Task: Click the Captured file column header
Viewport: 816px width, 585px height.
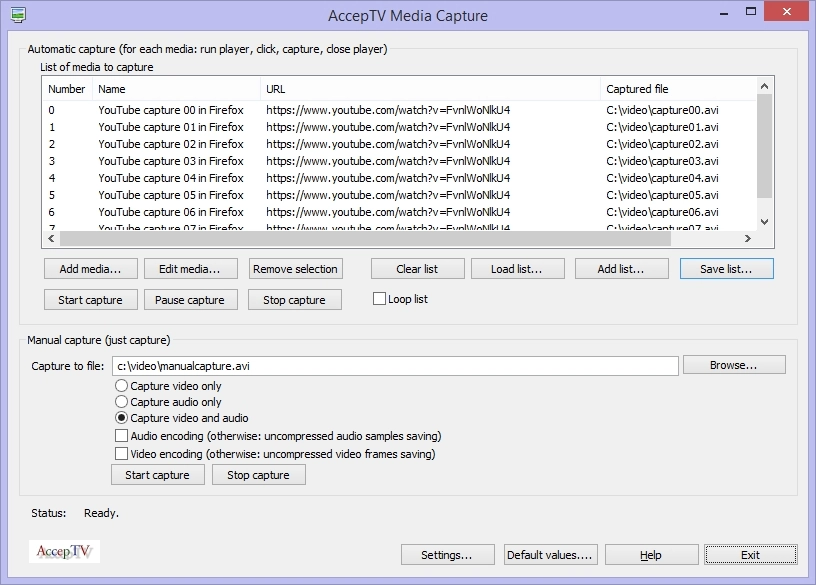Action: pos(676,89)
